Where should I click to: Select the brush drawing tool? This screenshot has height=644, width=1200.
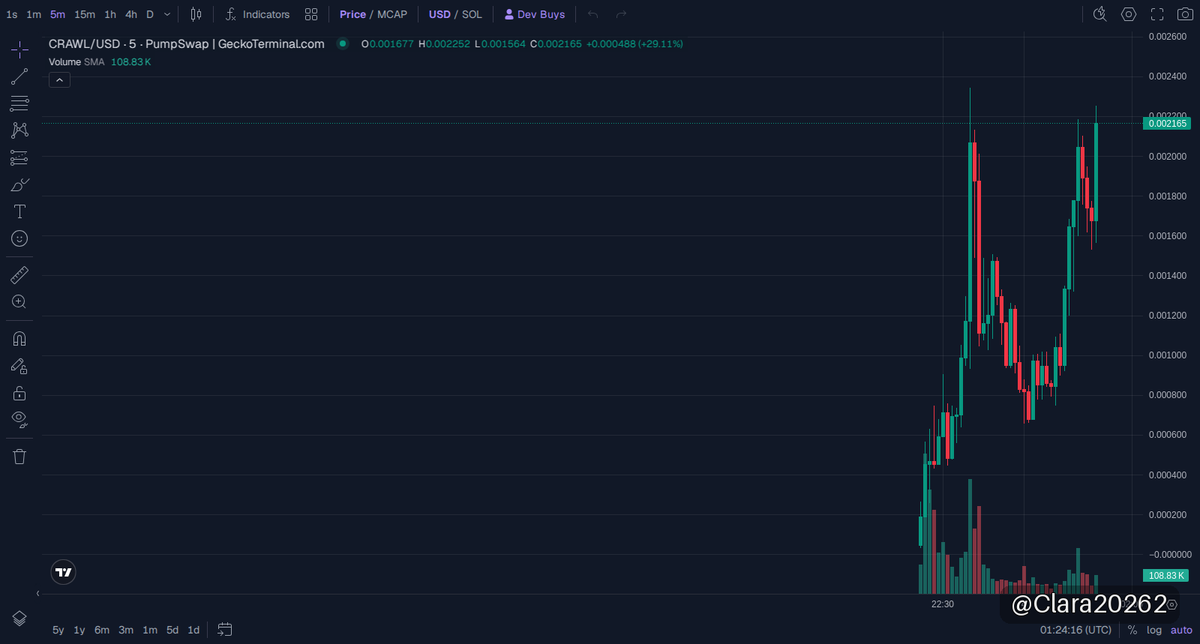point(19,184)
